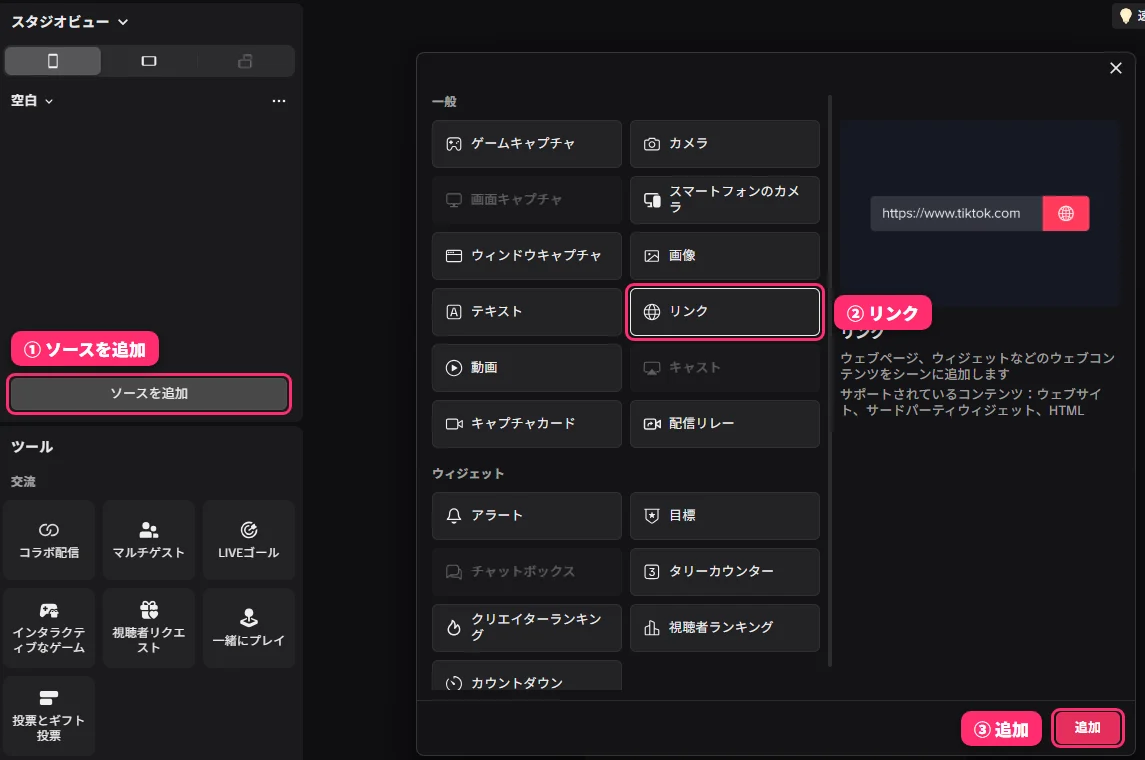Select リンク source
Image resolution: width=1145 pixels, height=760 pixels.
[724, 312]
